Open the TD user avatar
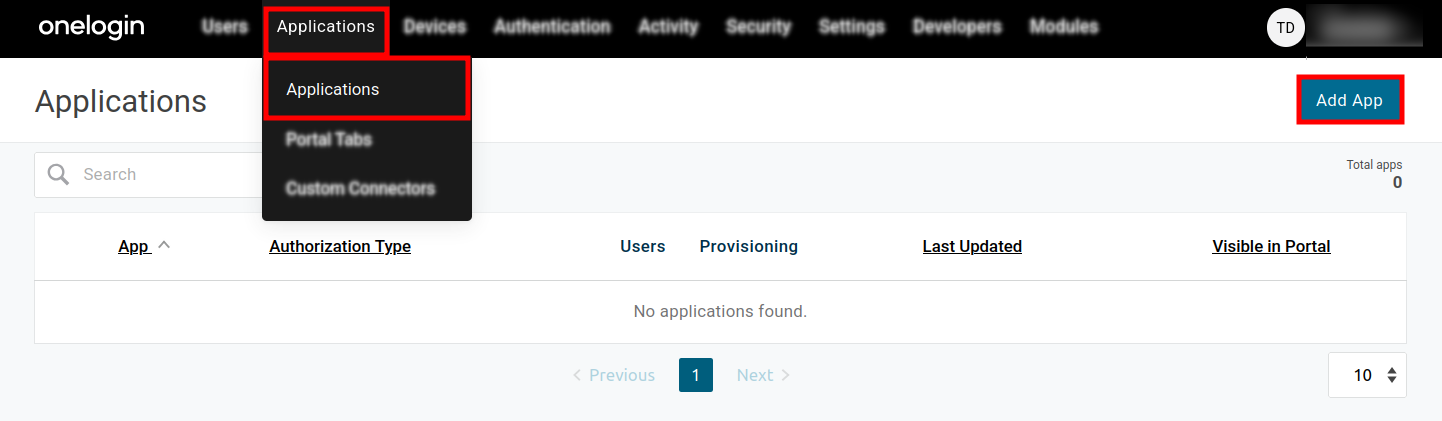Viewport: 1442px width, 421px height. click(x=1285, y=28)
